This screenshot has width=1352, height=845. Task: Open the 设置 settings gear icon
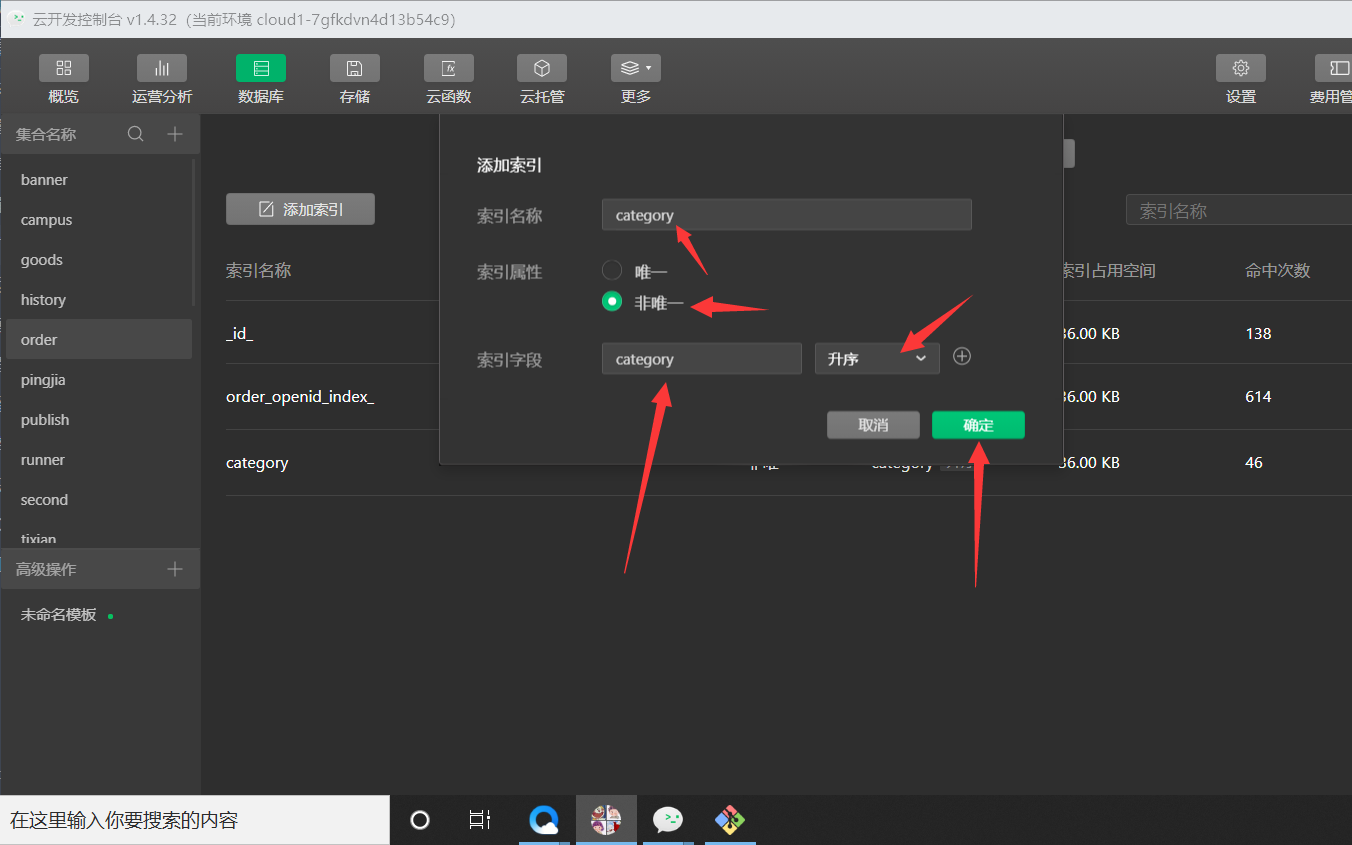click(1241, 68)
